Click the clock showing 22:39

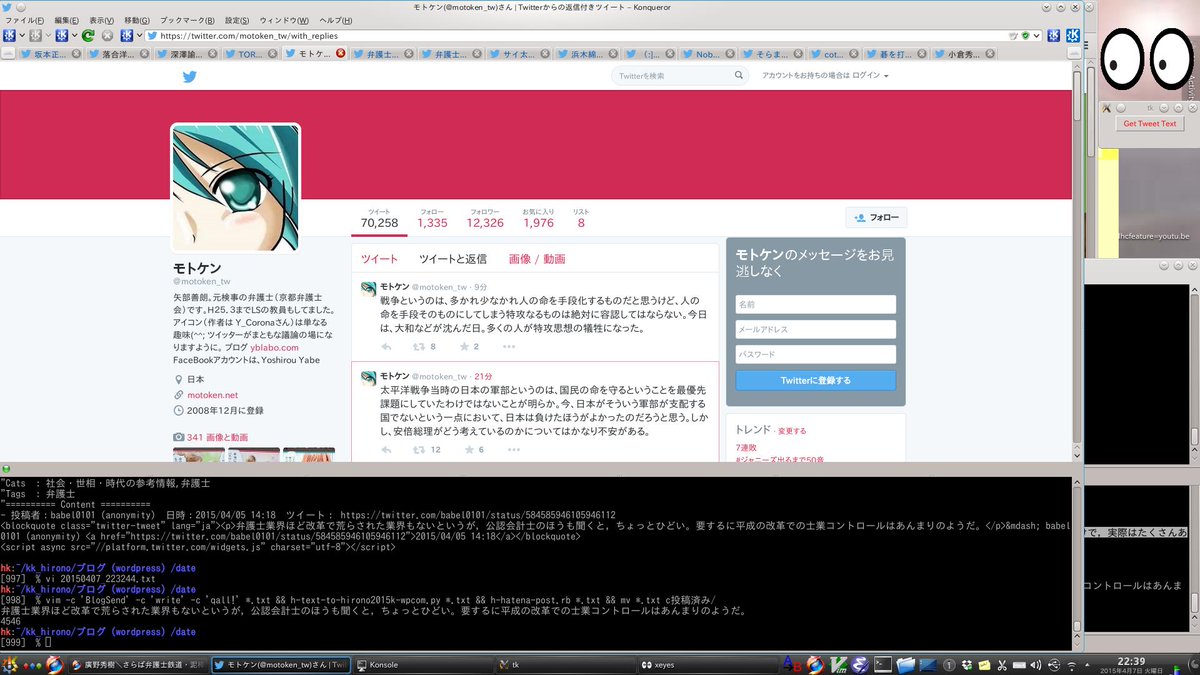(x=1132, y=660)
